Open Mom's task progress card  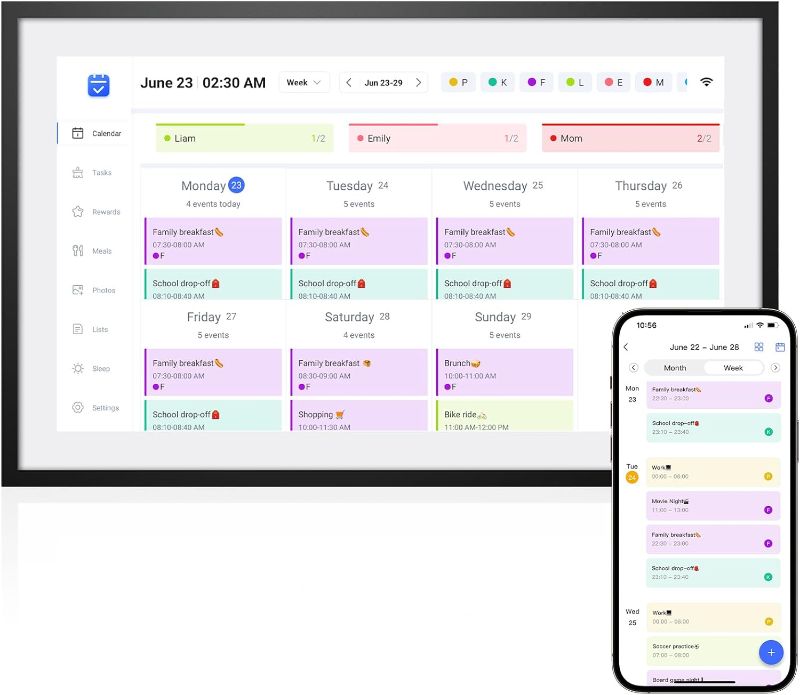coord(631,138)
